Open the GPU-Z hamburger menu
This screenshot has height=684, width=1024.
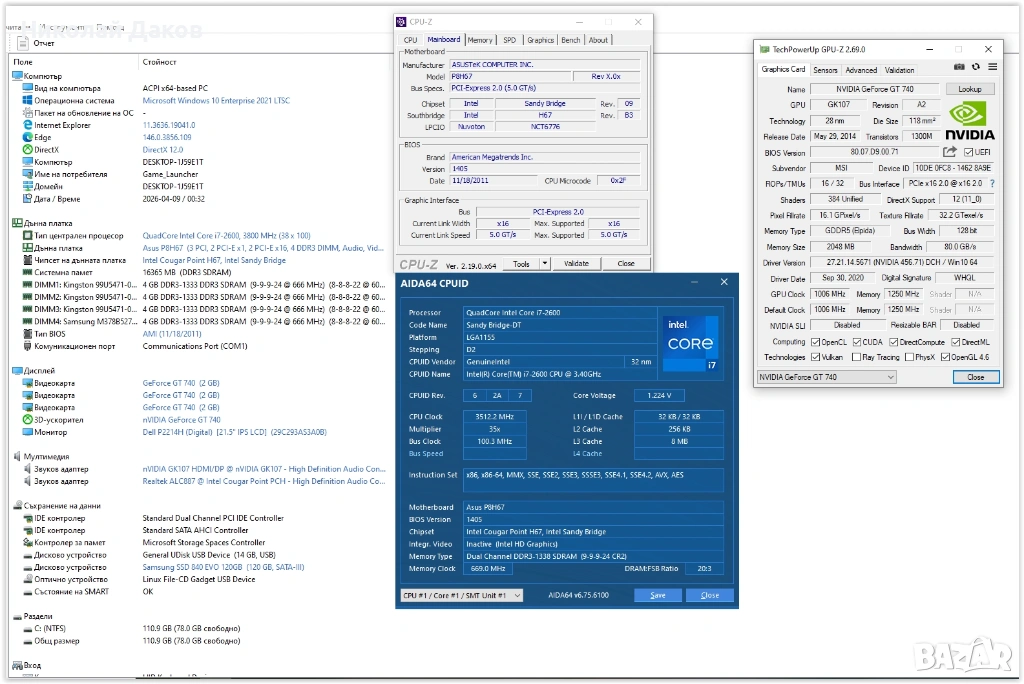tap(992, 67)
